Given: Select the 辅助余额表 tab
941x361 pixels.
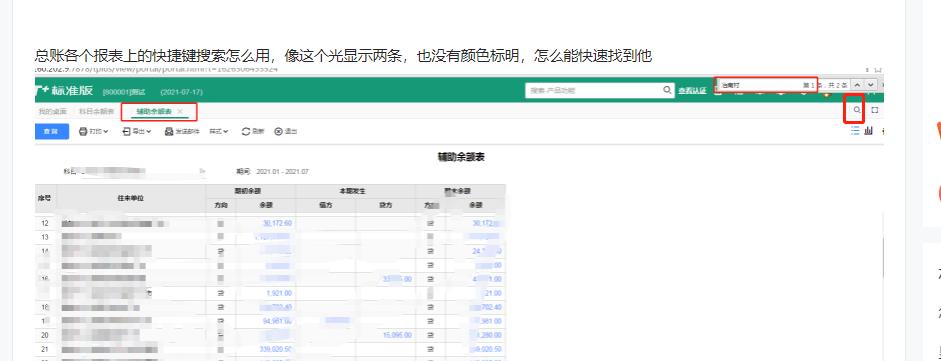Looking at the screenshot, I should tap(154, 112).
